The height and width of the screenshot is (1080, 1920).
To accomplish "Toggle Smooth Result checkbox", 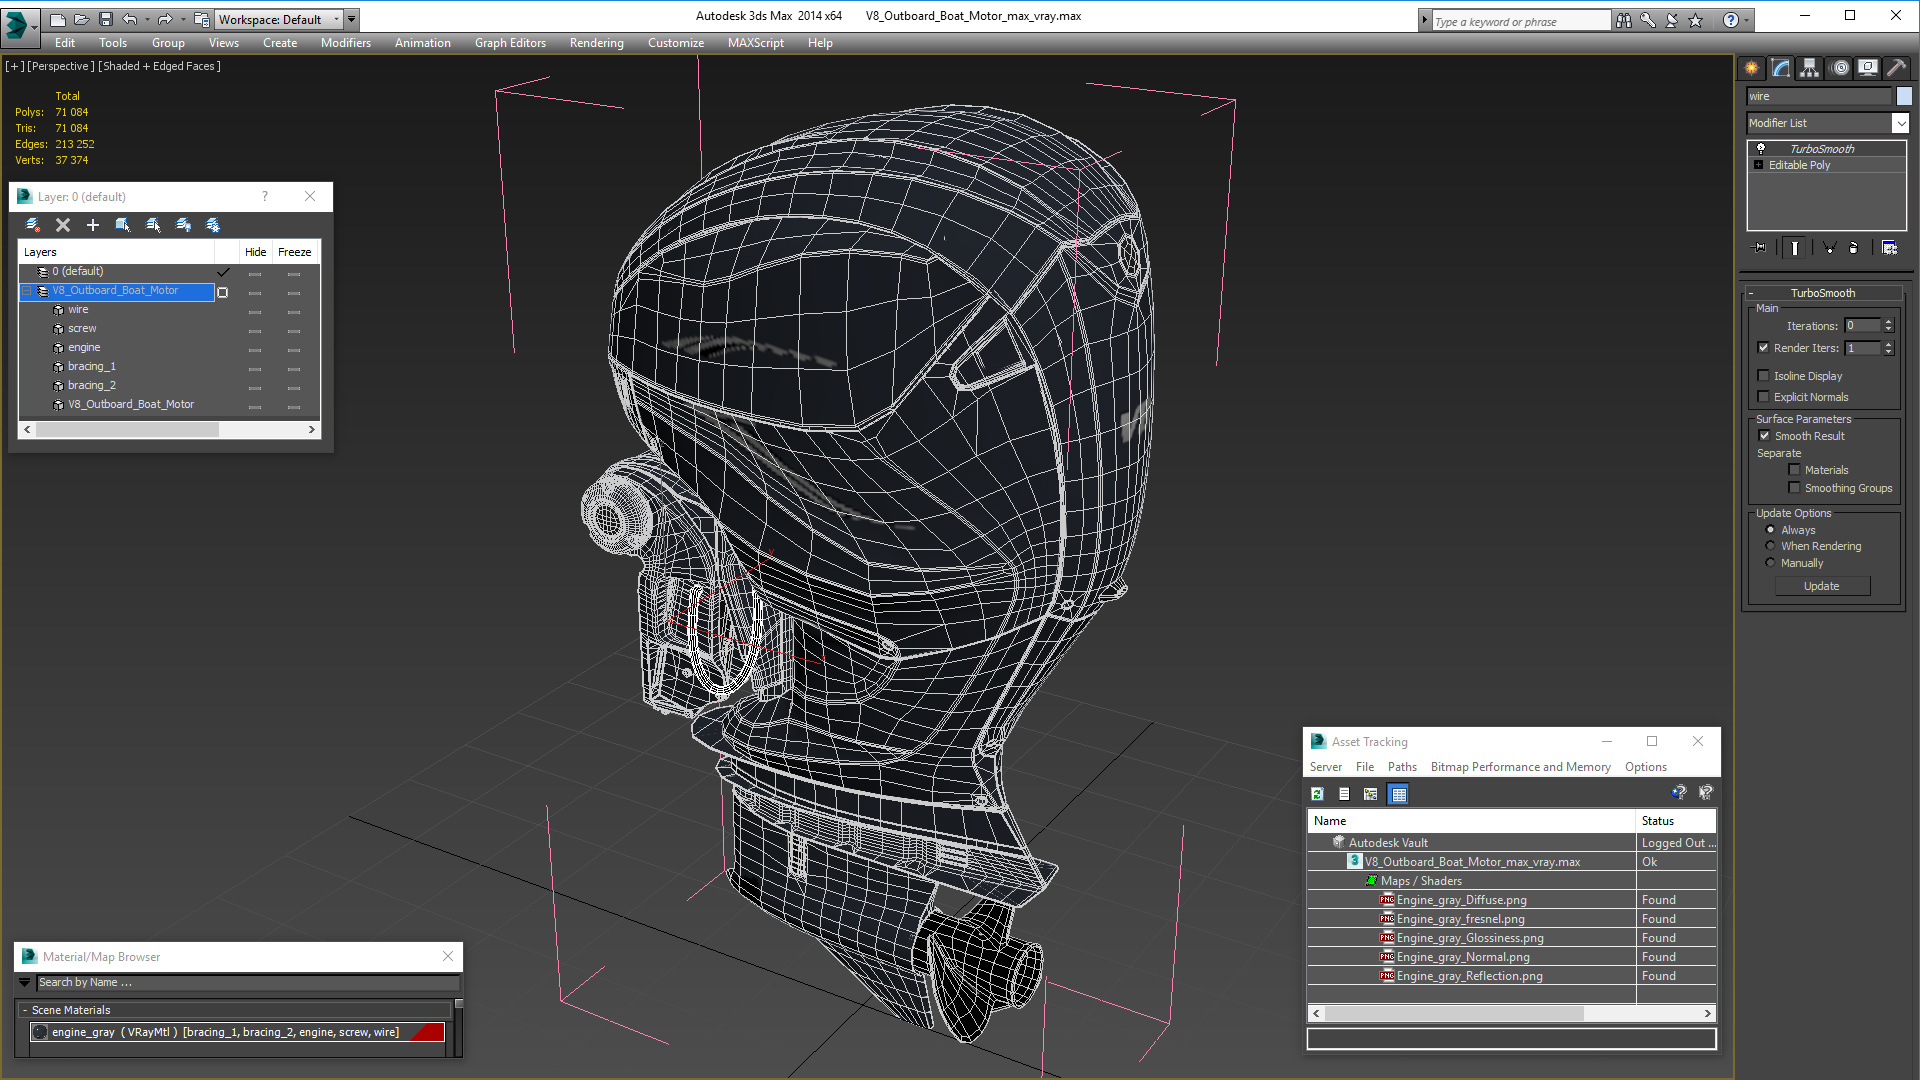I will (1765, 436).
